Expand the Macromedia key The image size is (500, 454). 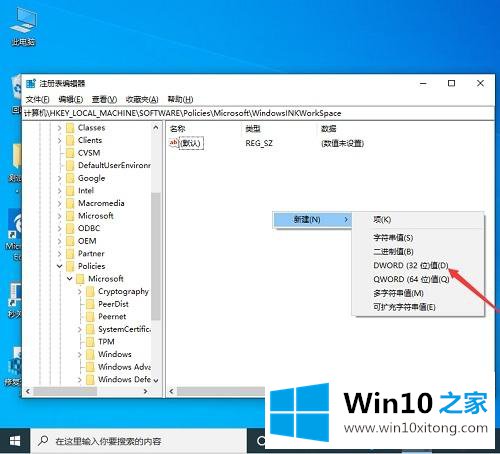tap(59, 204)
